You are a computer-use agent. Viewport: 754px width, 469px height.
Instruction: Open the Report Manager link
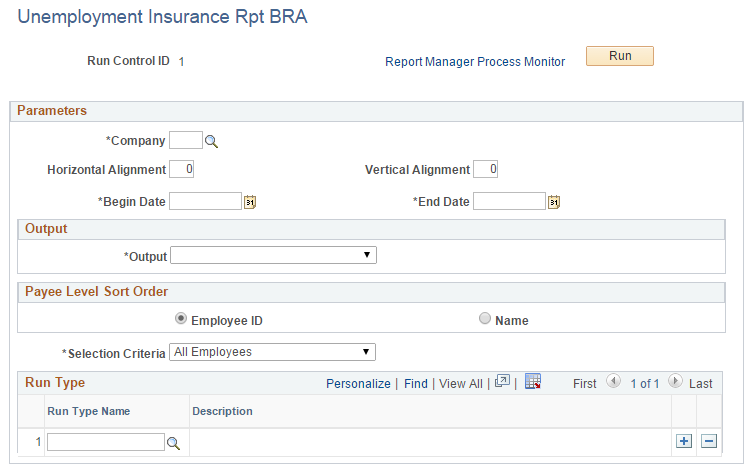[430, 62]
